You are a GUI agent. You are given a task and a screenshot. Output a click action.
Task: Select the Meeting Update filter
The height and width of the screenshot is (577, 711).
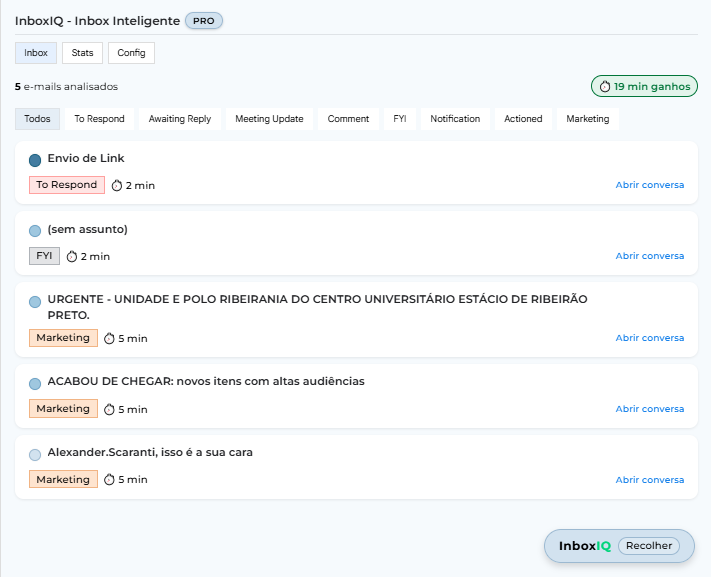pyautogui.click(x=269, y=119)
